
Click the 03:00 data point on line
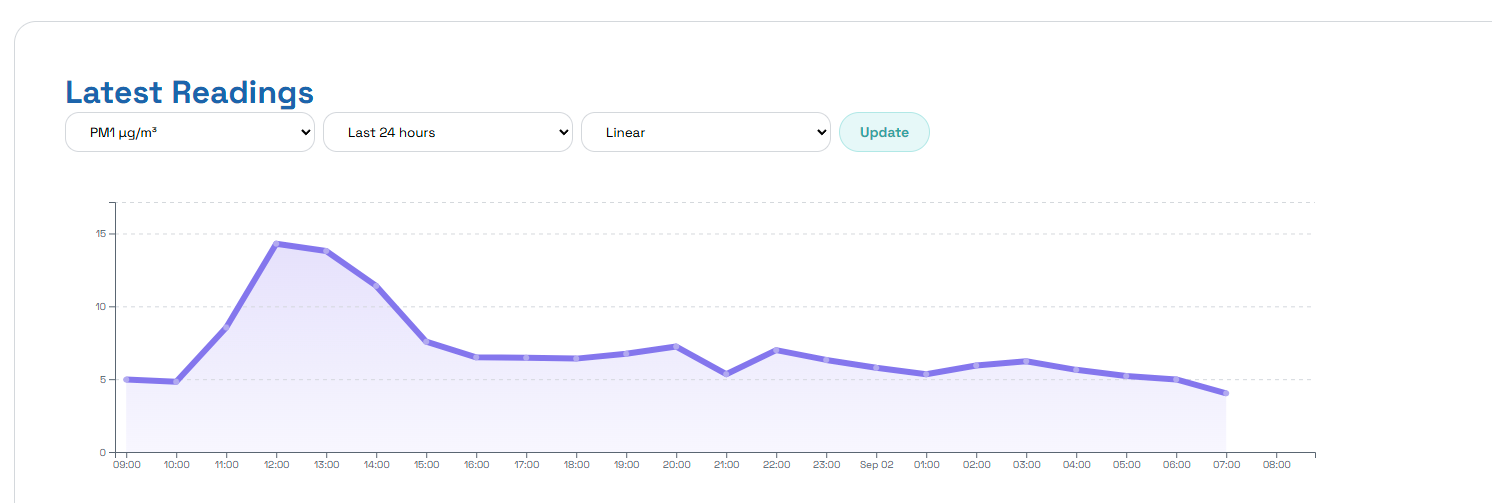[x=1026, y=361]
